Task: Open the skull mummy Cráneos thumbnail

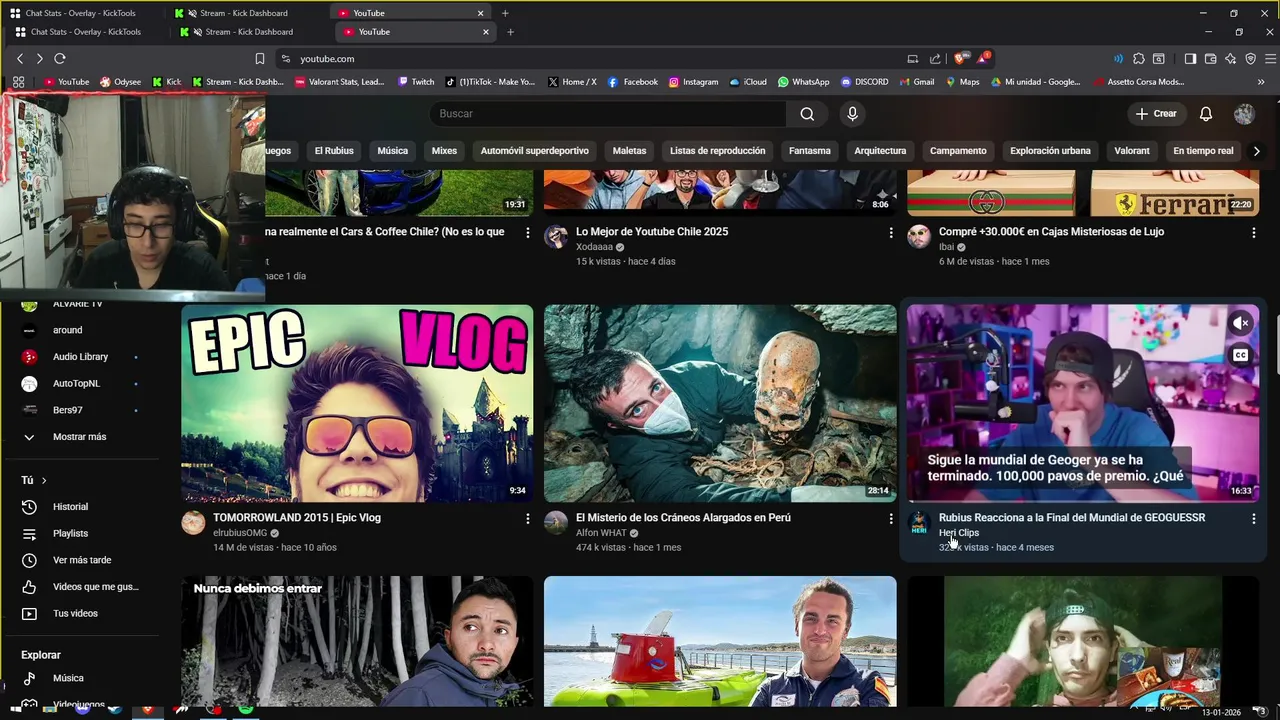Action: click(720, 403)
